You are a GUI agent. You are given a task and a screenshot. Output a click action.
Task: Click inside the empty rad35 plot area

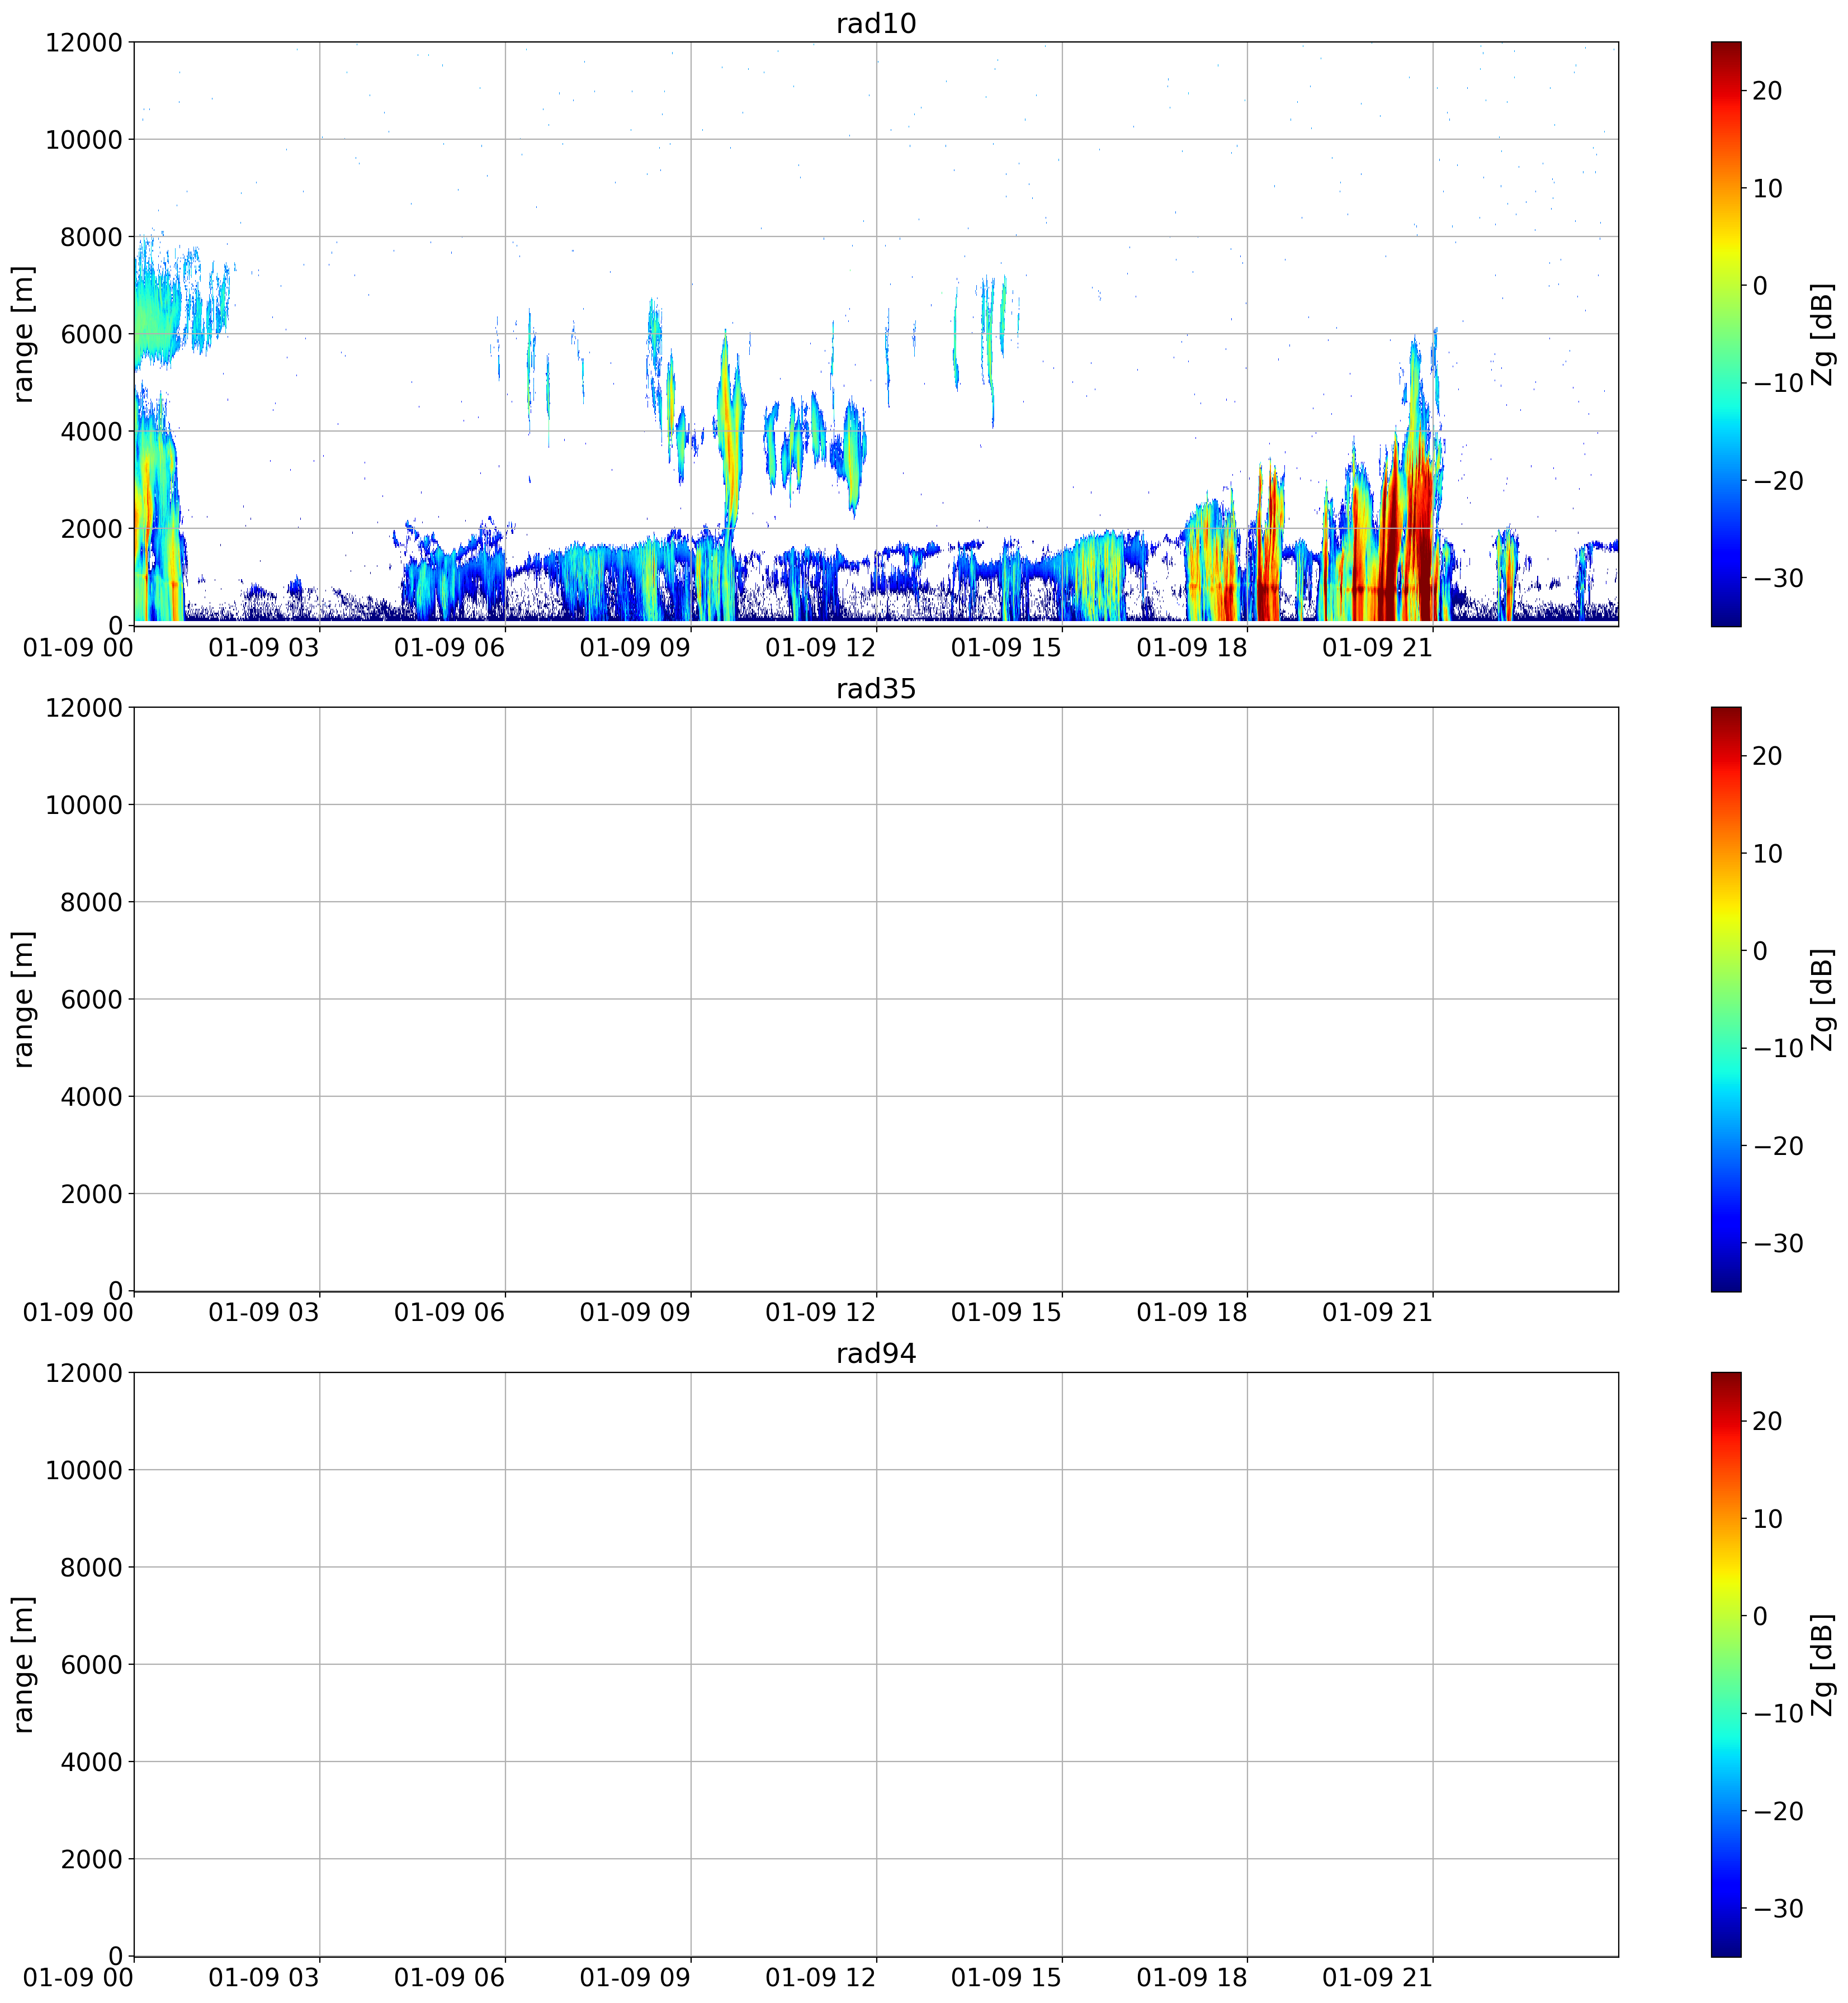pyautogui.click(x=876, y=999)
